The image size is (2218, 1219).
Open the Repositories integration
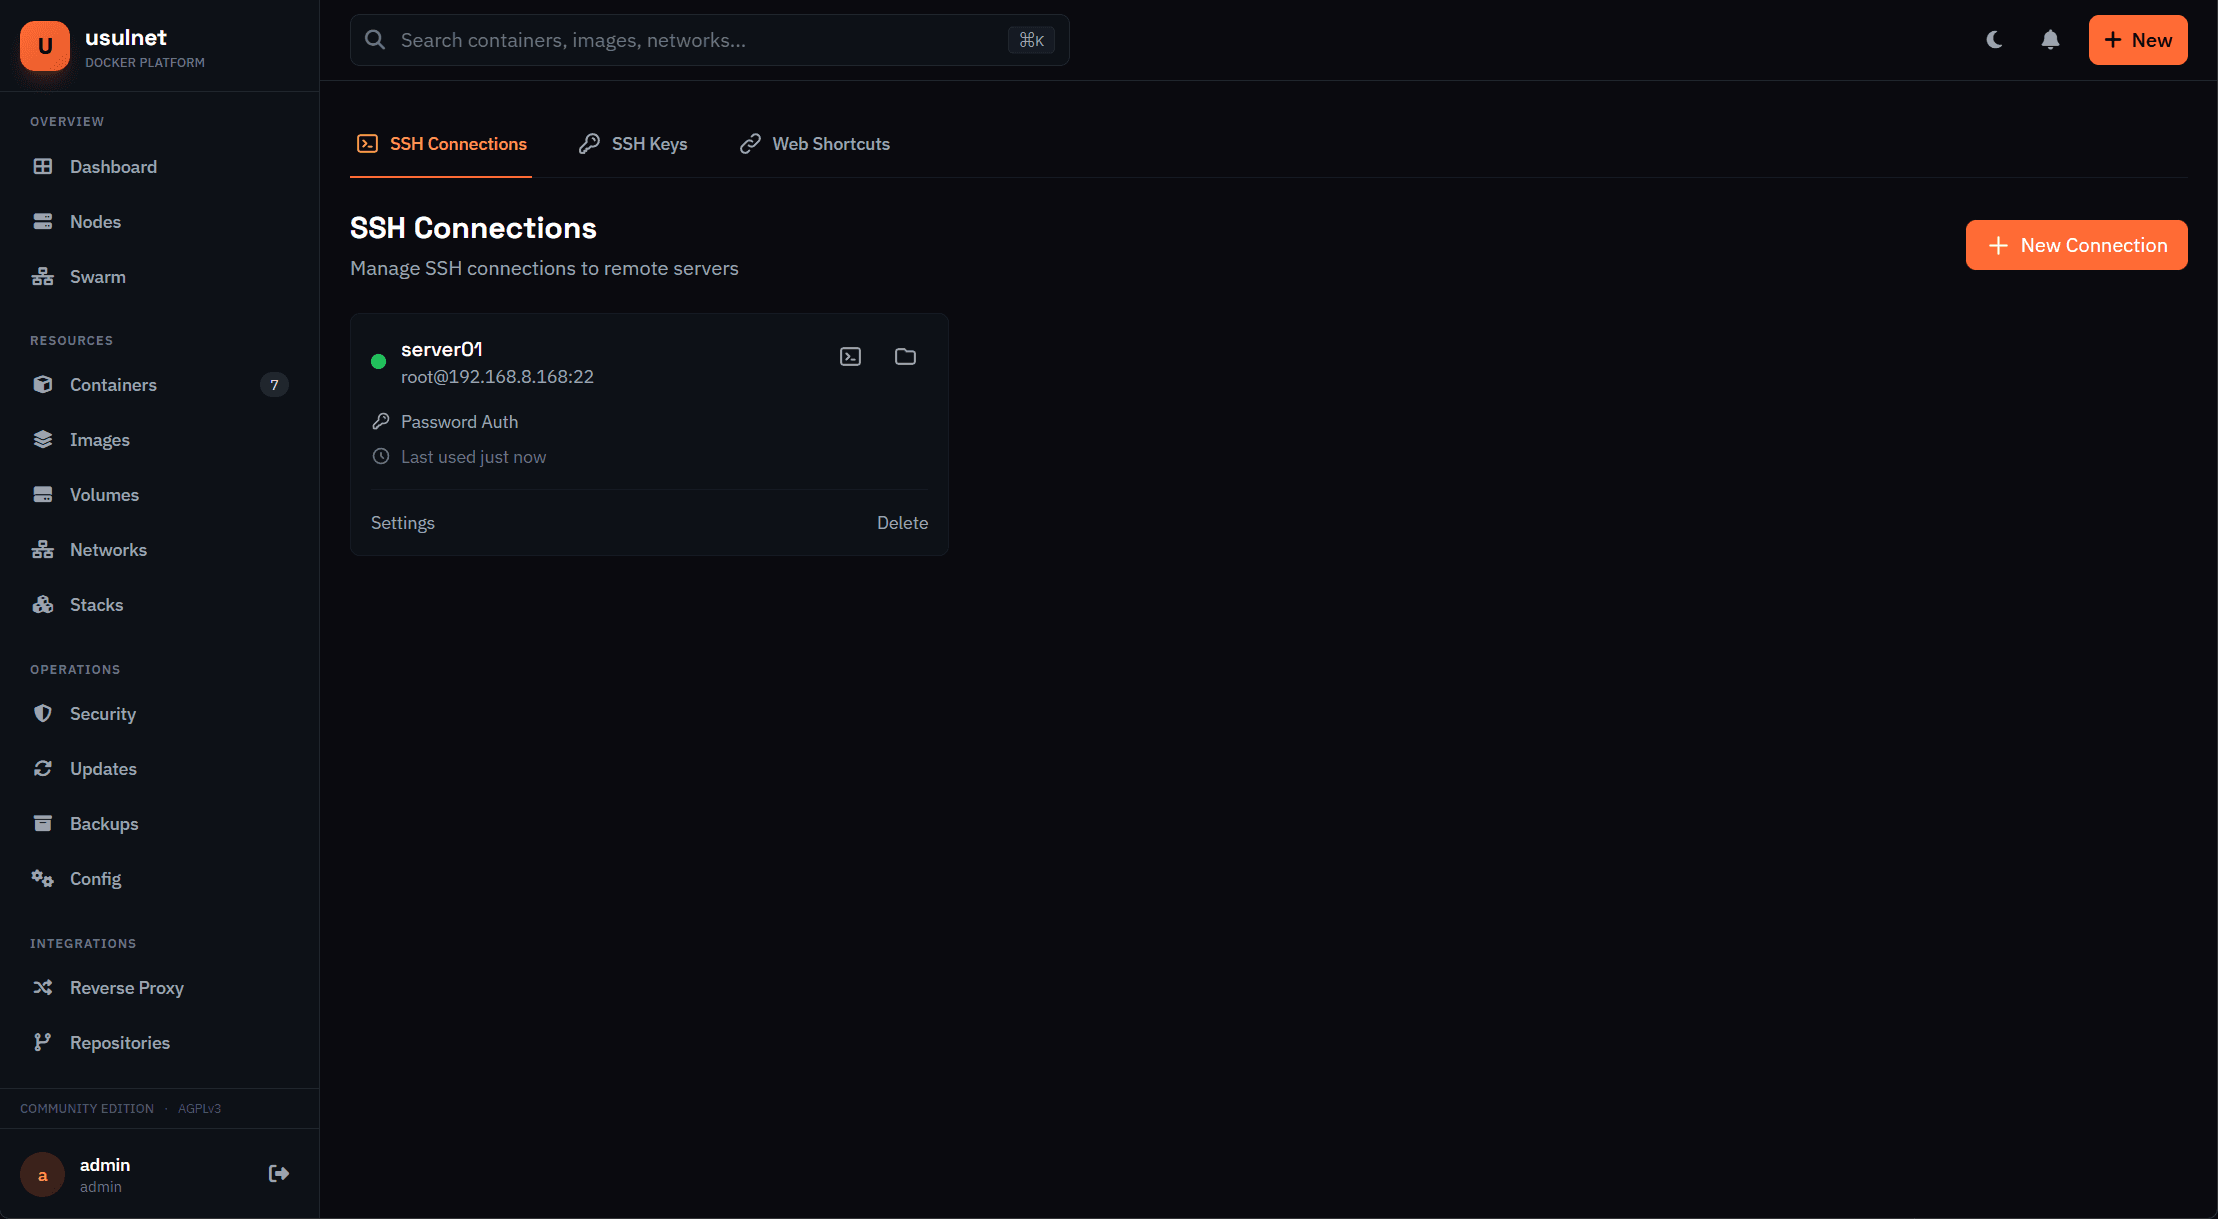(x=120, y=1042)
